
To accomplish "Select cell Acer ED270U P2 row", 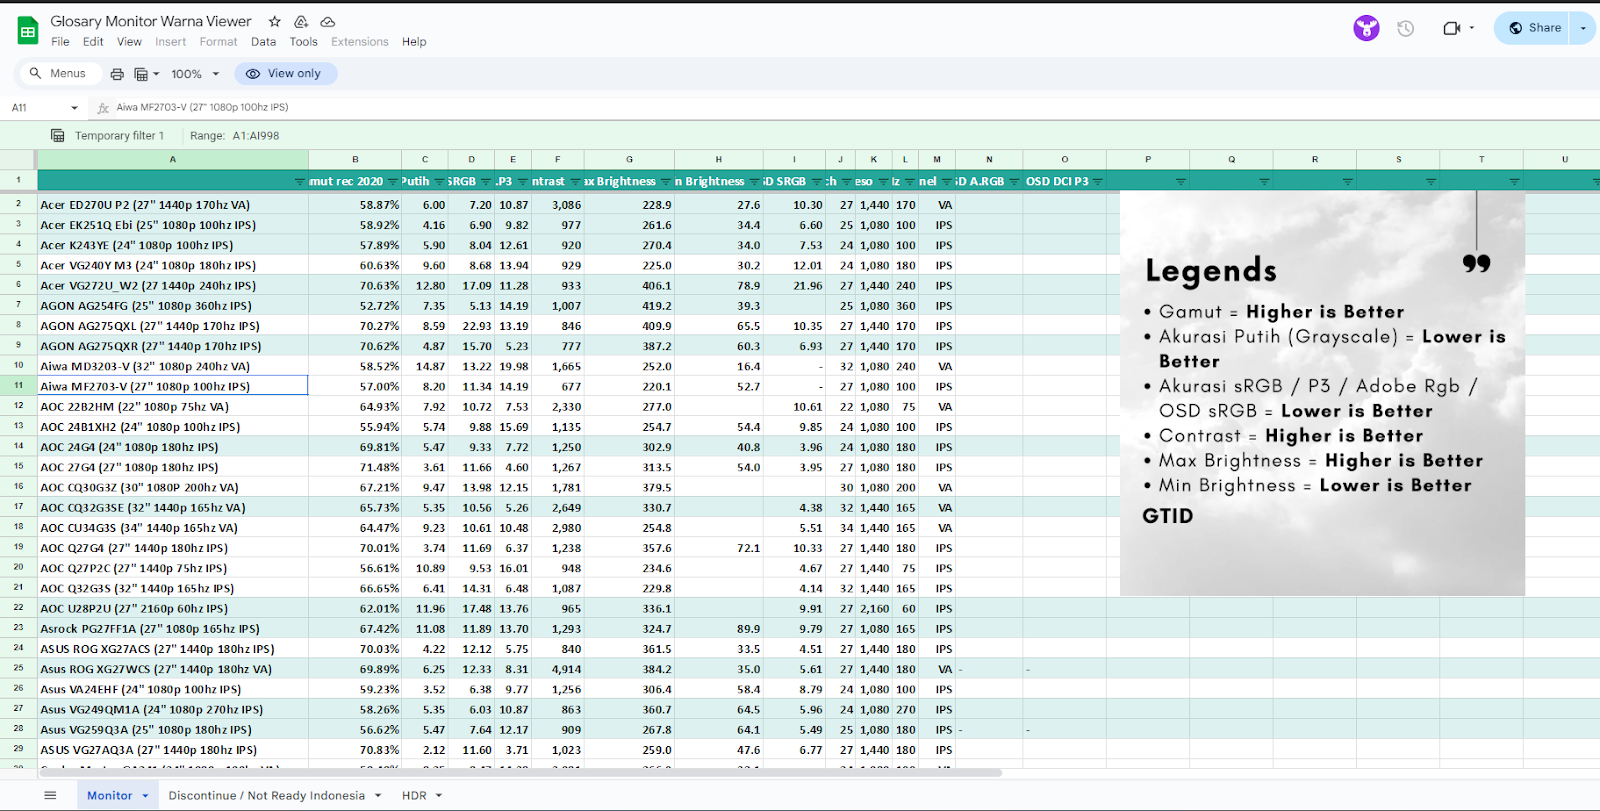I will pyautogui.click(x=172, y=205).
